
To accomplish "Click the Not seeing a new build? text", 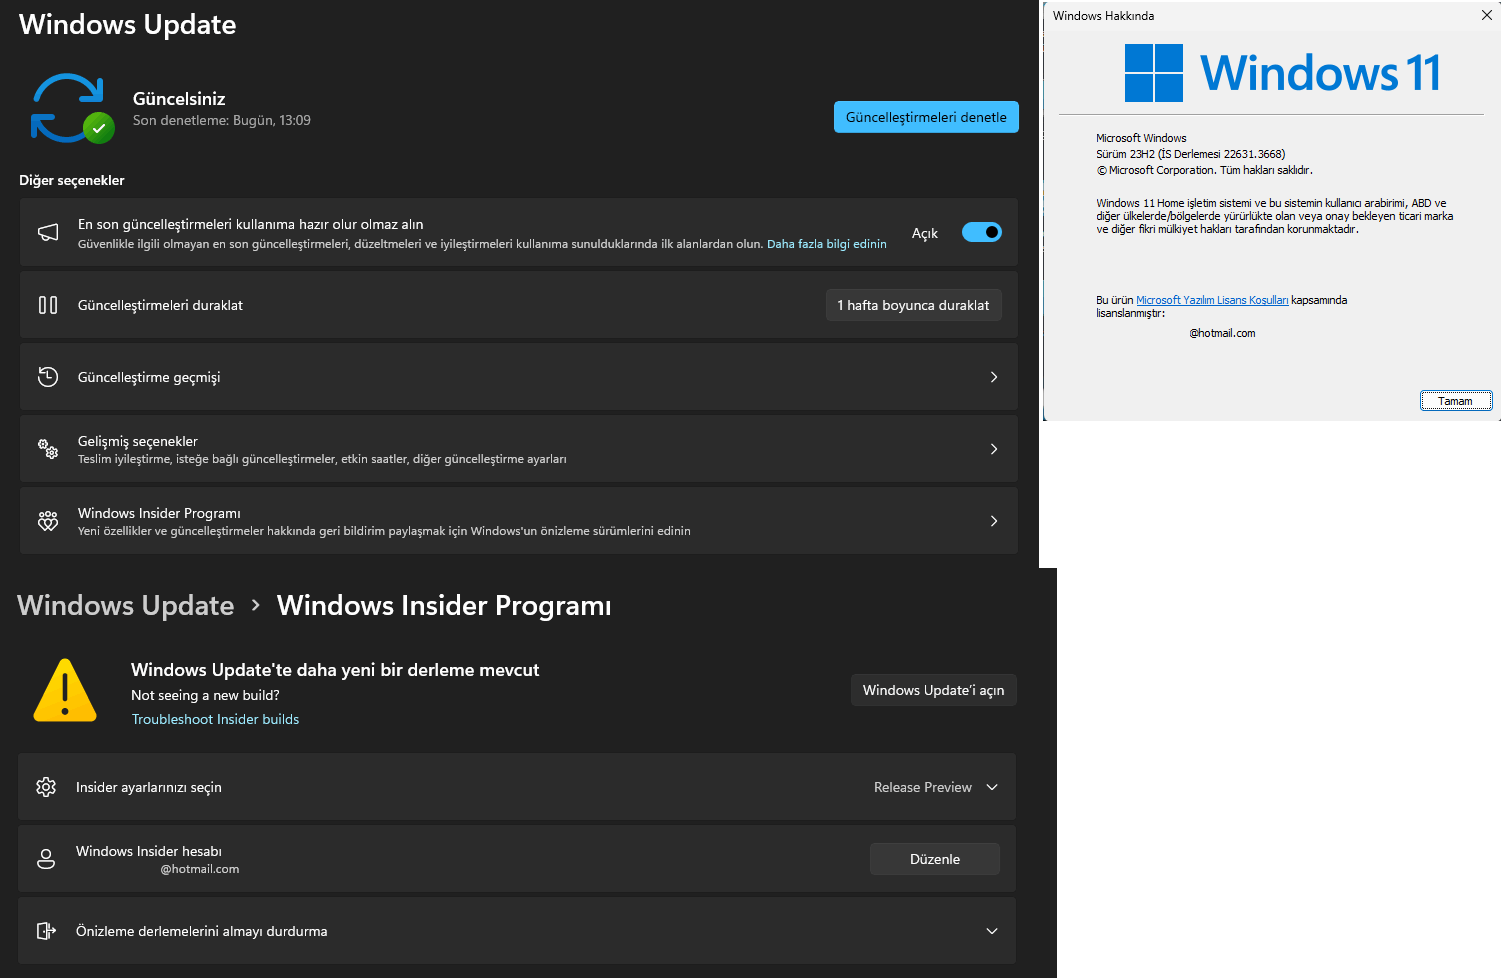I will pyautogui.click(x=205, y=695).
